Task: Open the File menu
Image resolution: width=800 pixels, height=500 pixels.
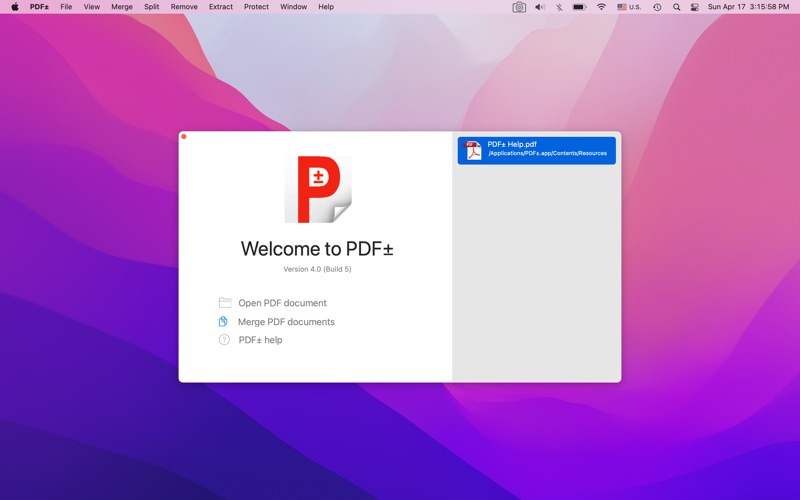Action: click(66, 7)
